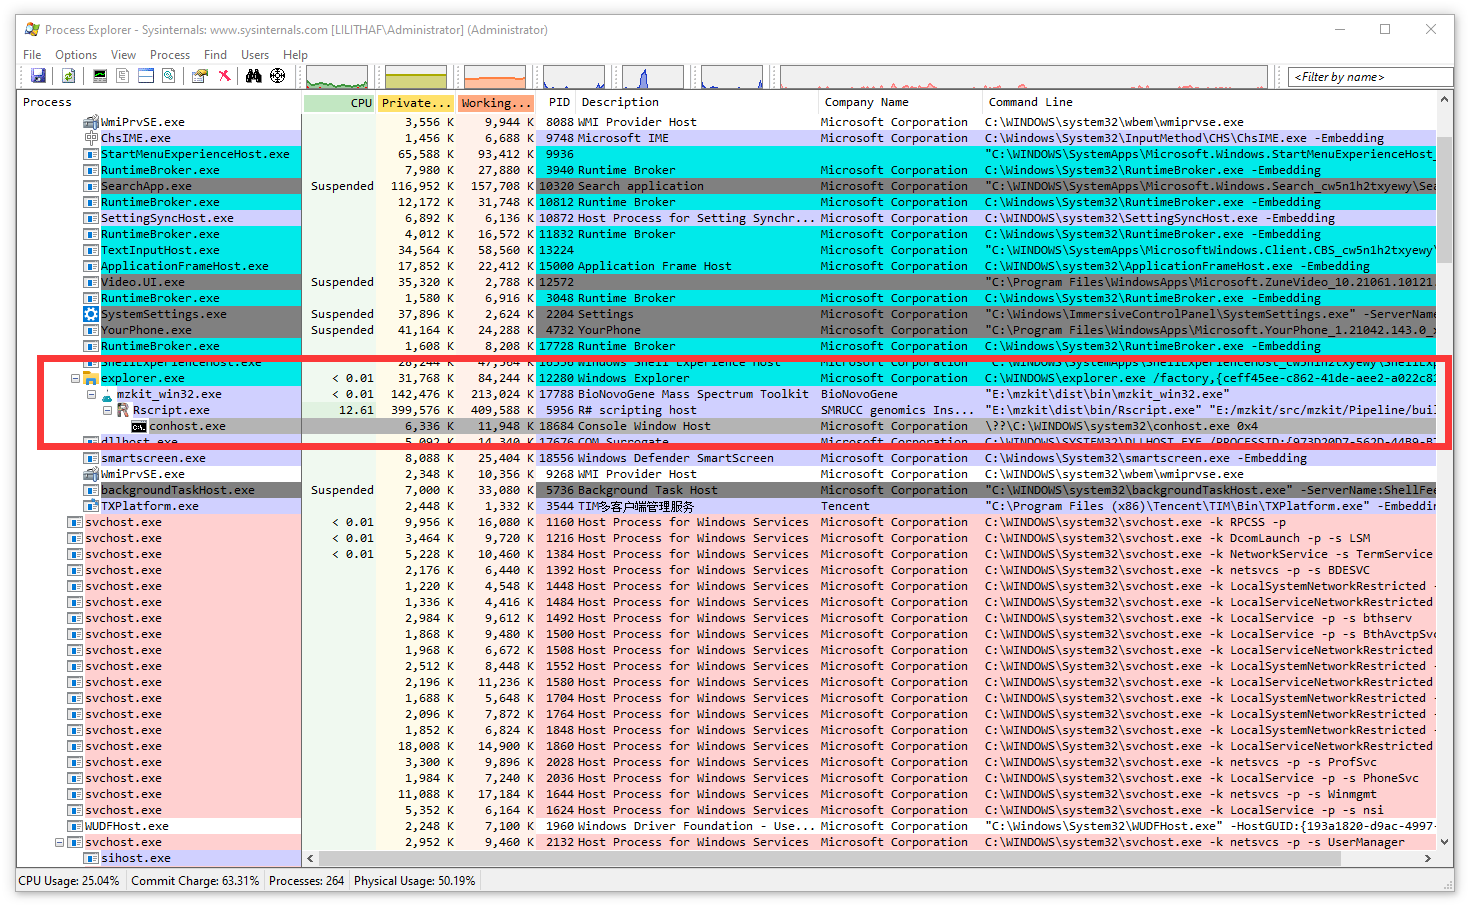Collapse the explorer.exe process tree
The image size is (1471, 908).
pyautogui.click(x=75, y=378)
